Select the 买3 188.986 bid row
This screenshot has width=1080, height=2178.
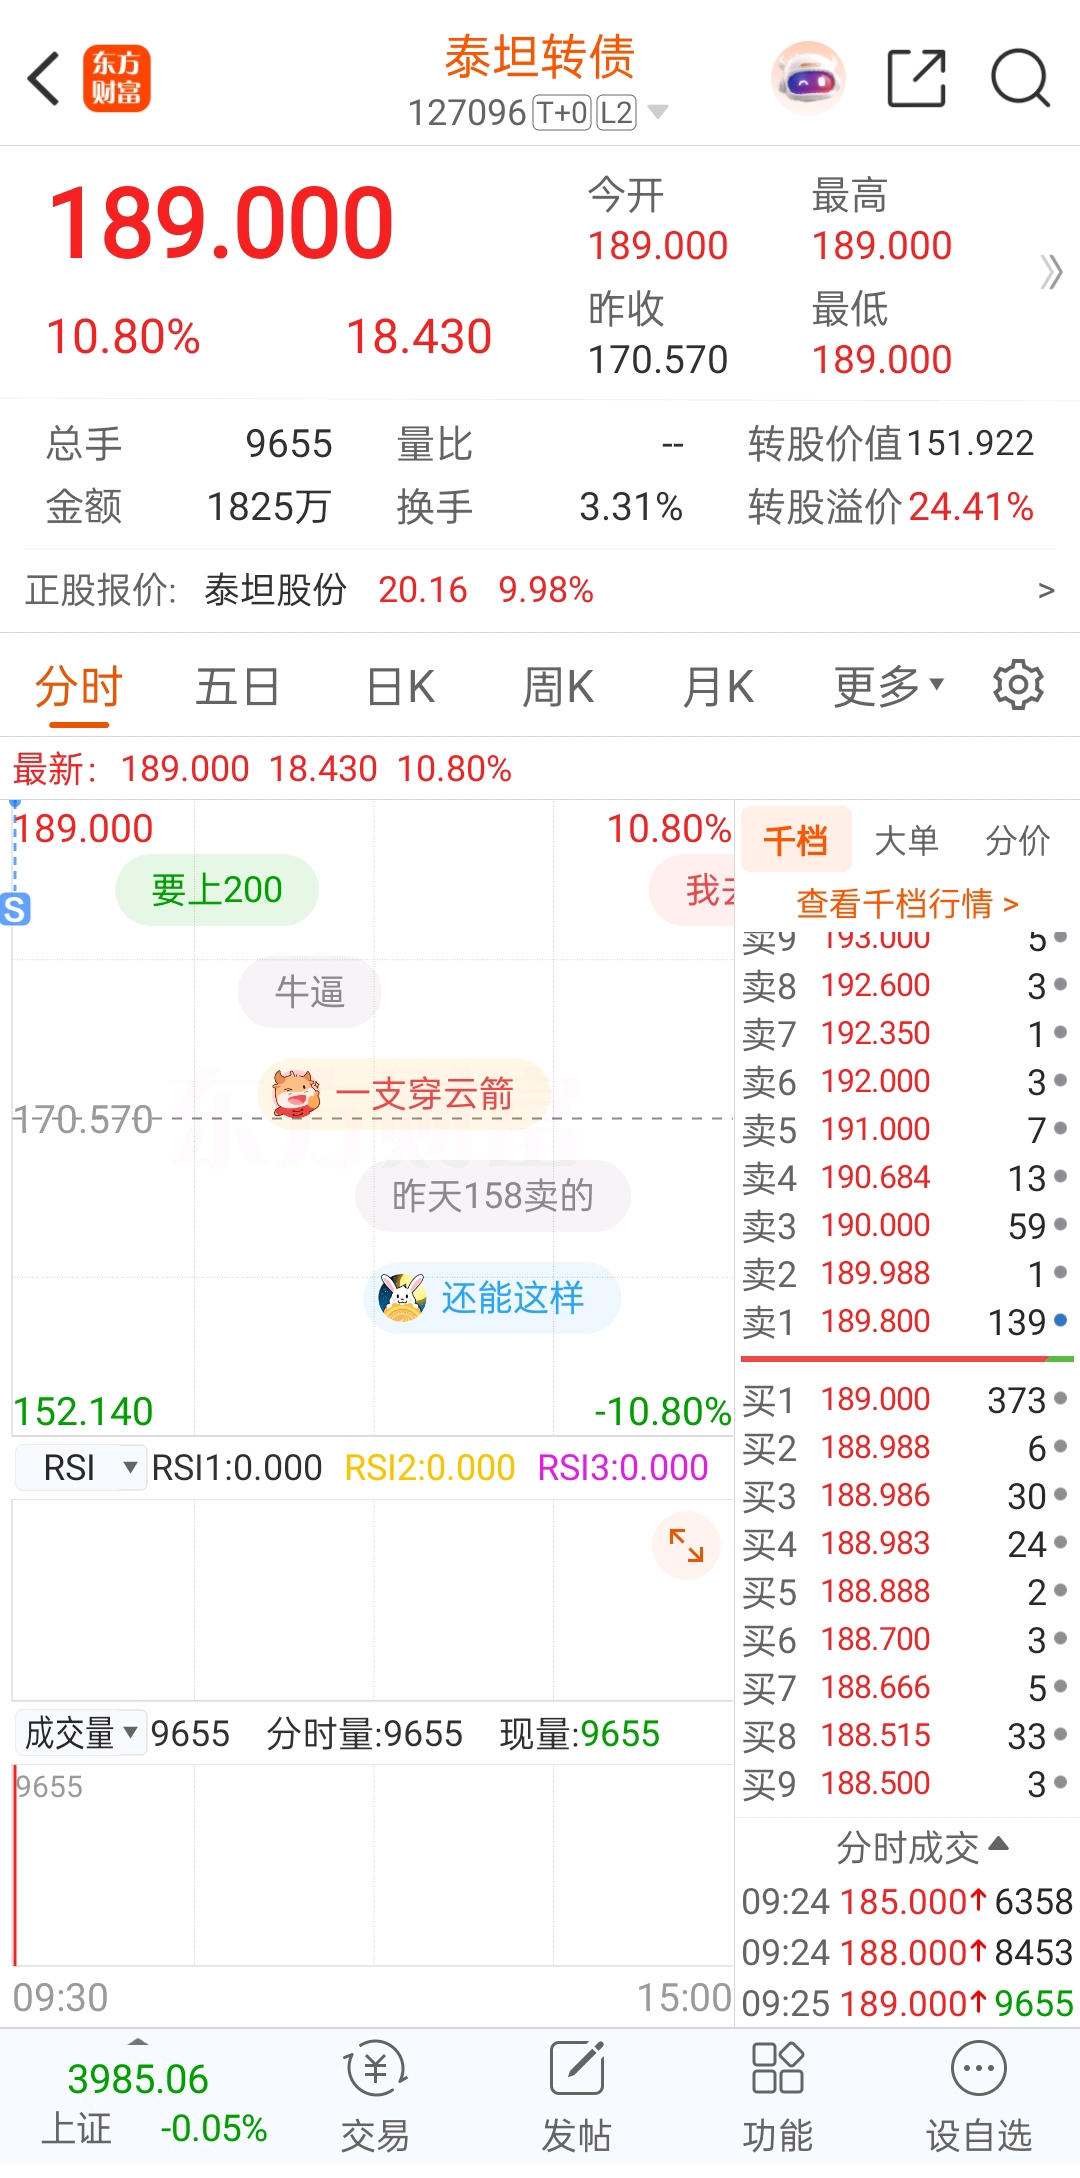point(906,1495)
